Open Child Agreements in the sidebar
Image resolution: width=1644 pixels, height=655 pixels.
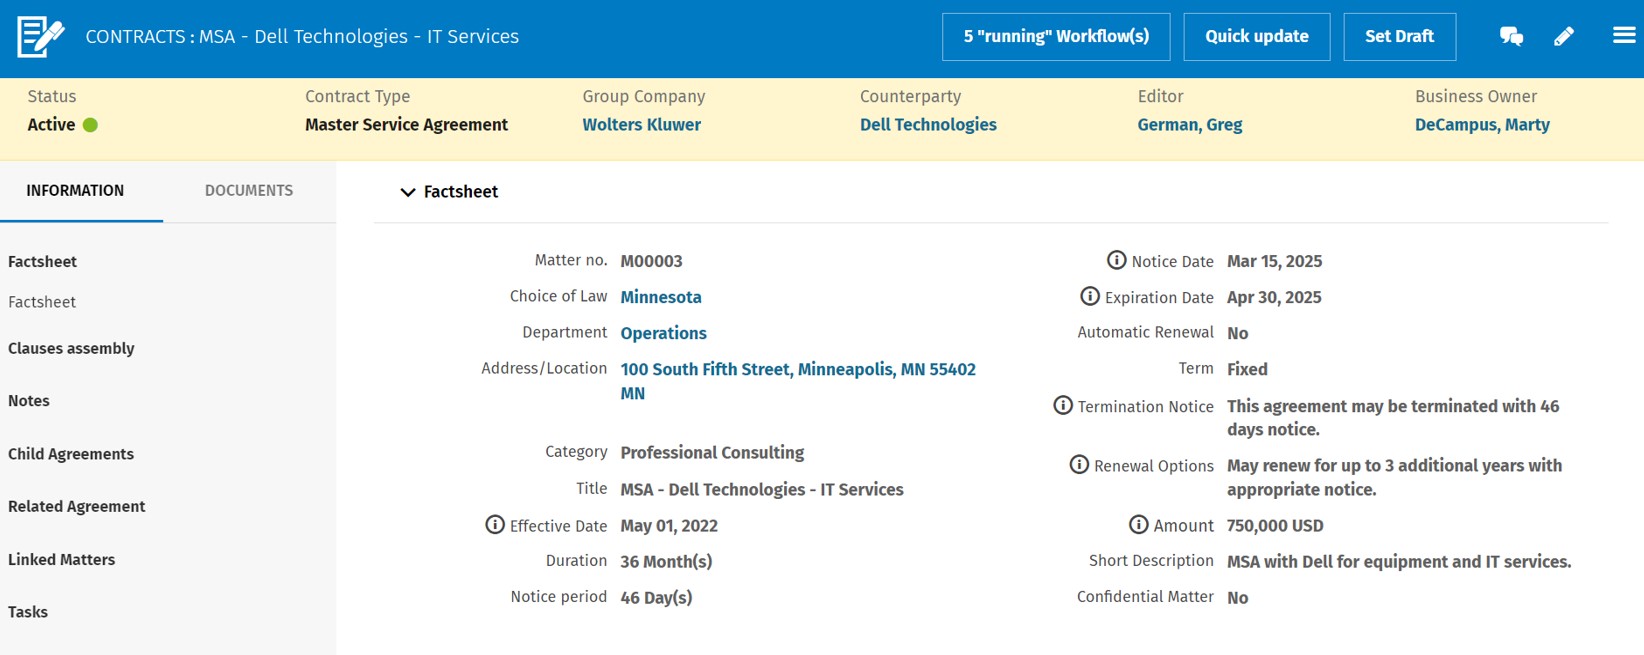[71, 454]
